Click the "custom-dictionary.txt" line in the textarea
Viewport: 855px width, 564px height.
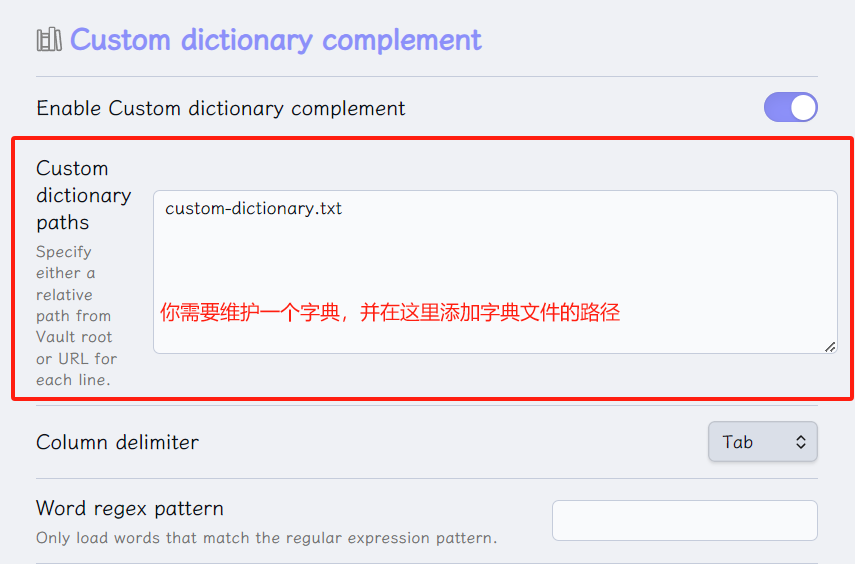[253, 209]
